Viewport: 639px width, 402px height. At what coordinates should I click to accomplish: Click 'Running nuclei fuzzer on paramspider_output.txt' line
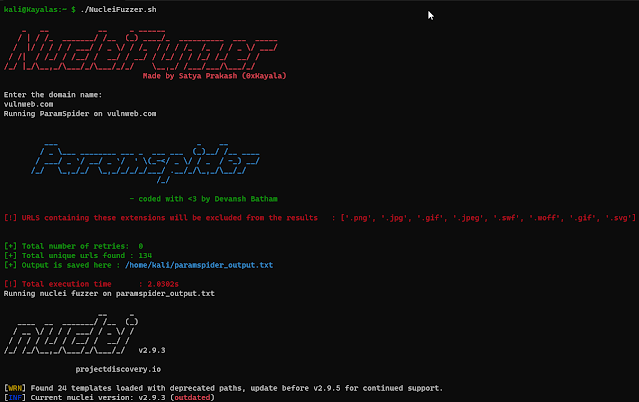pos(109,294)
